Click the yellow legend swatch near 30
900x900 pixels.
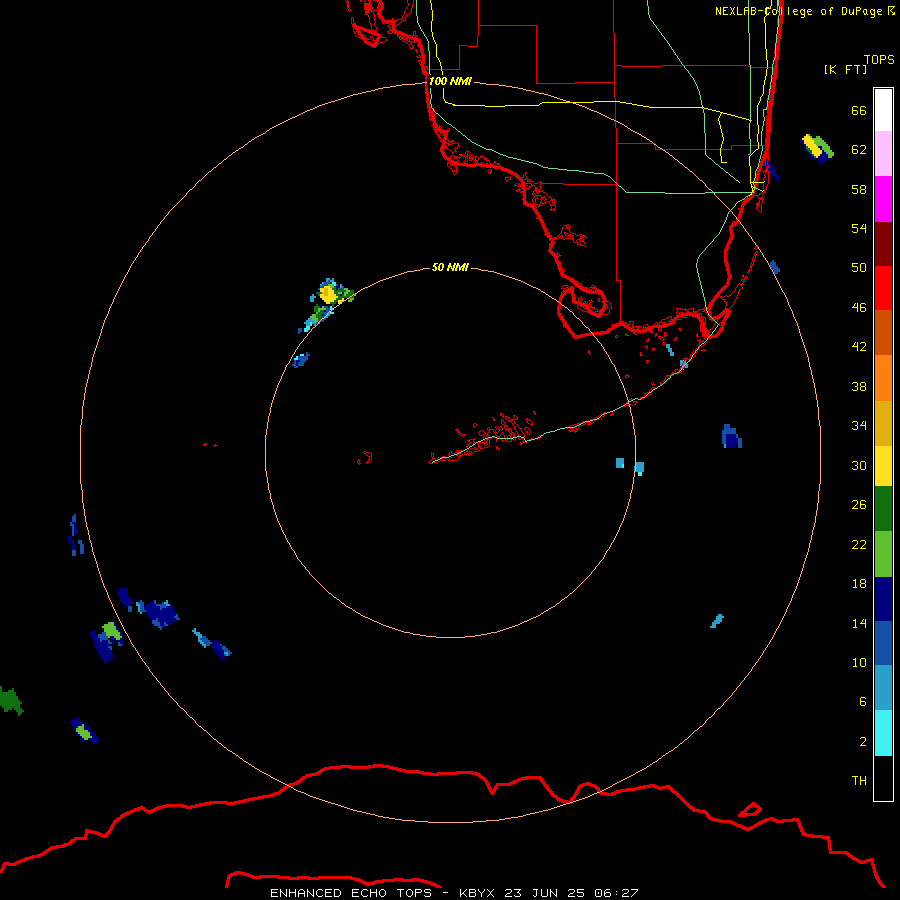click(883, 466)
